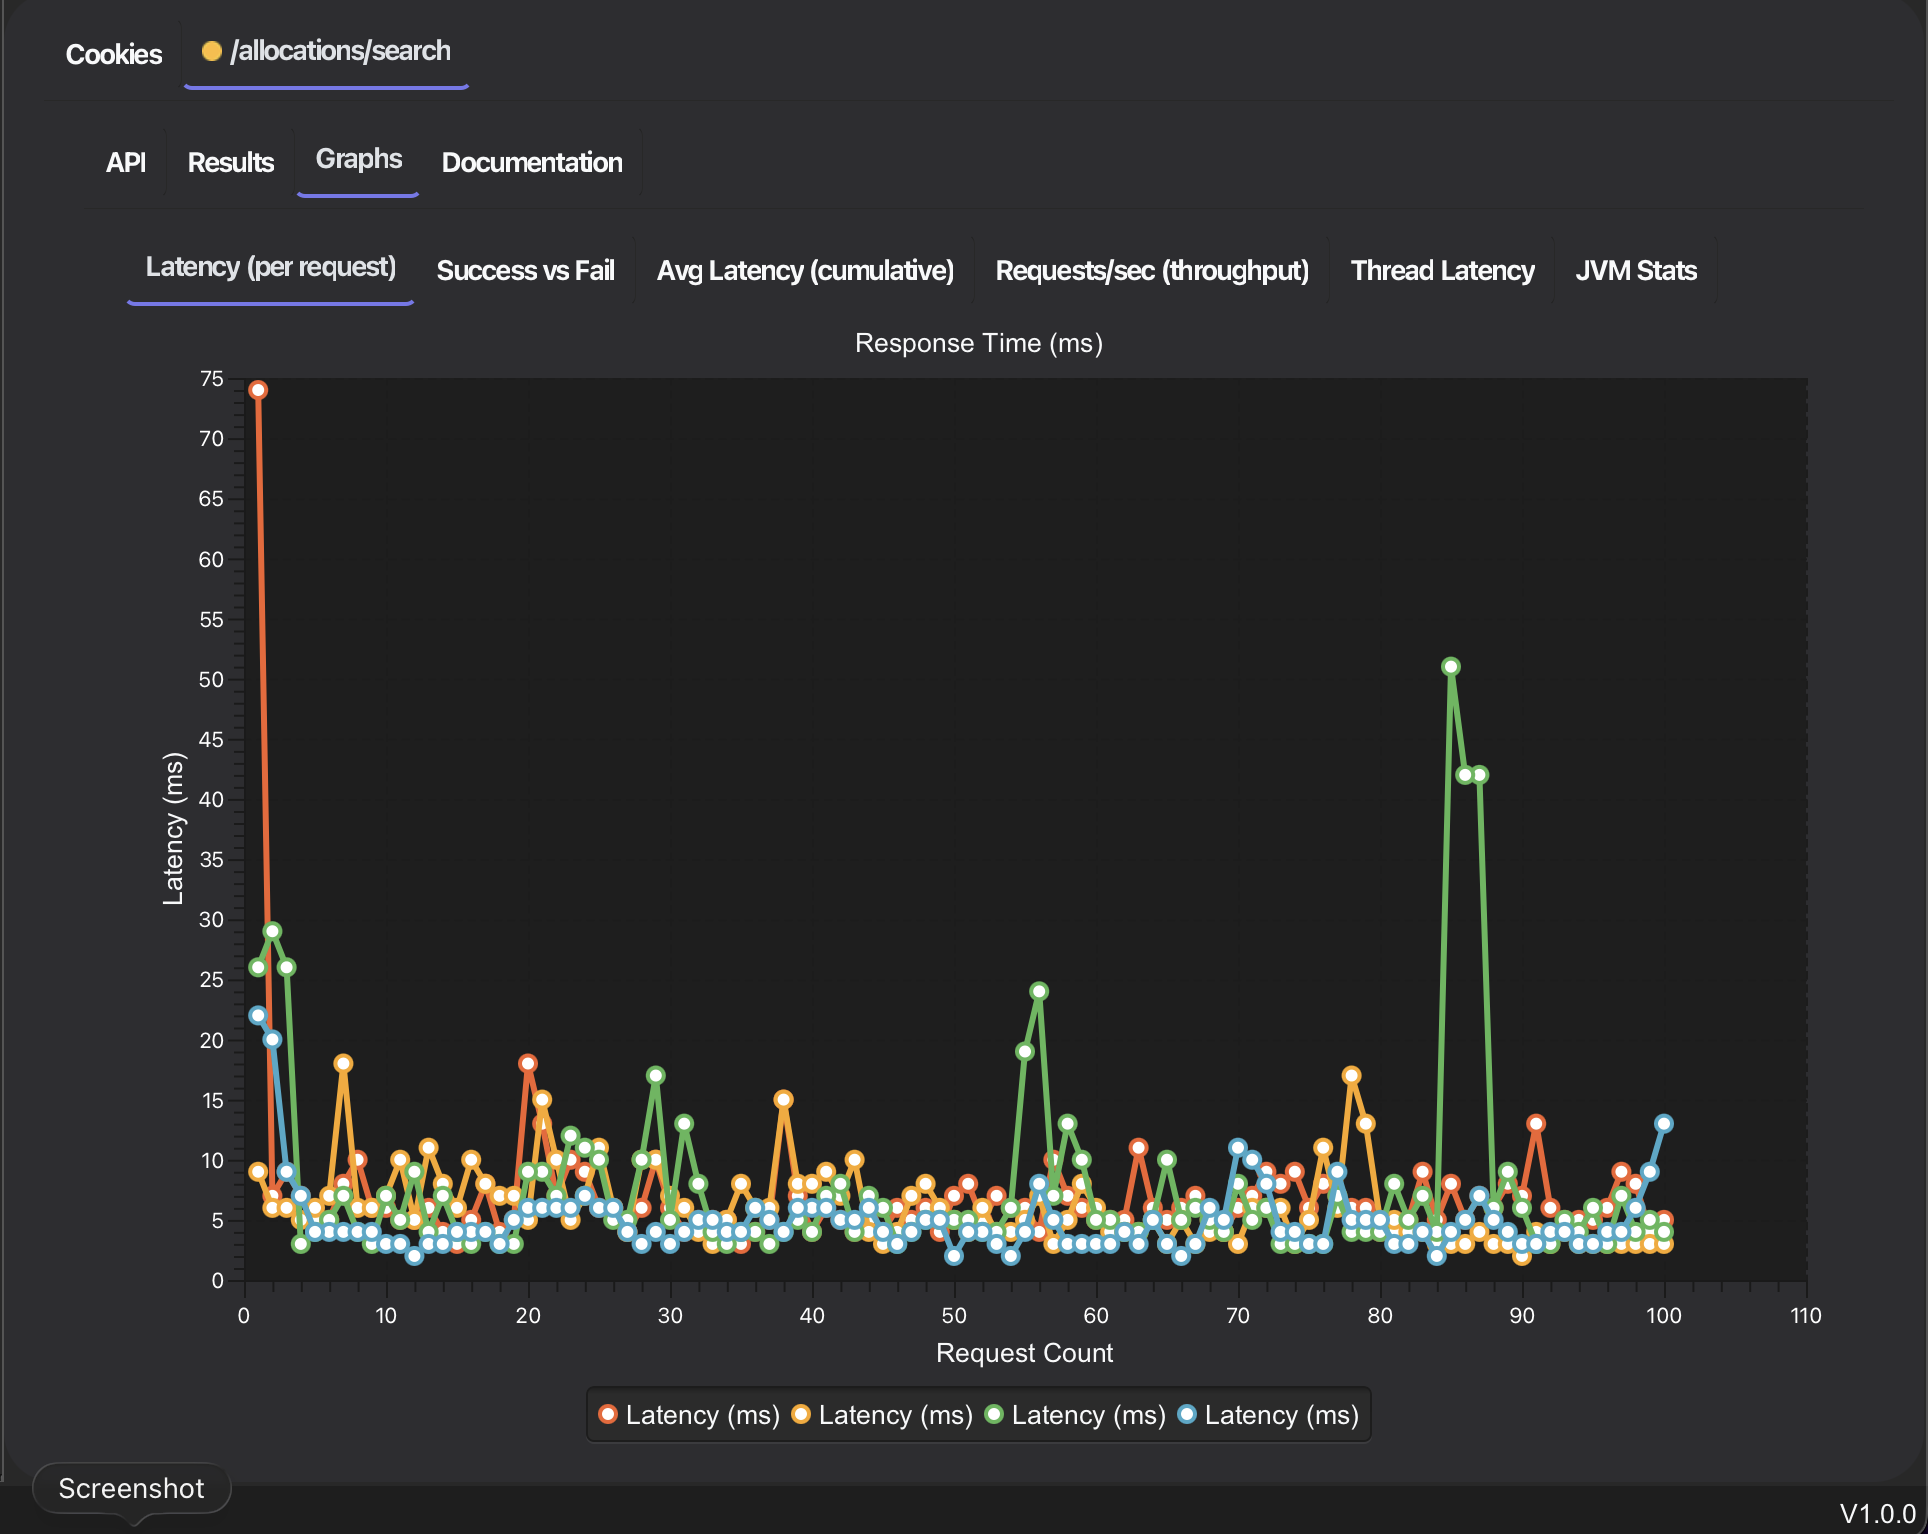Viewport: 1928px width, 1534px height.
Task: Open the Cookies tab
Action: point(113,54)
